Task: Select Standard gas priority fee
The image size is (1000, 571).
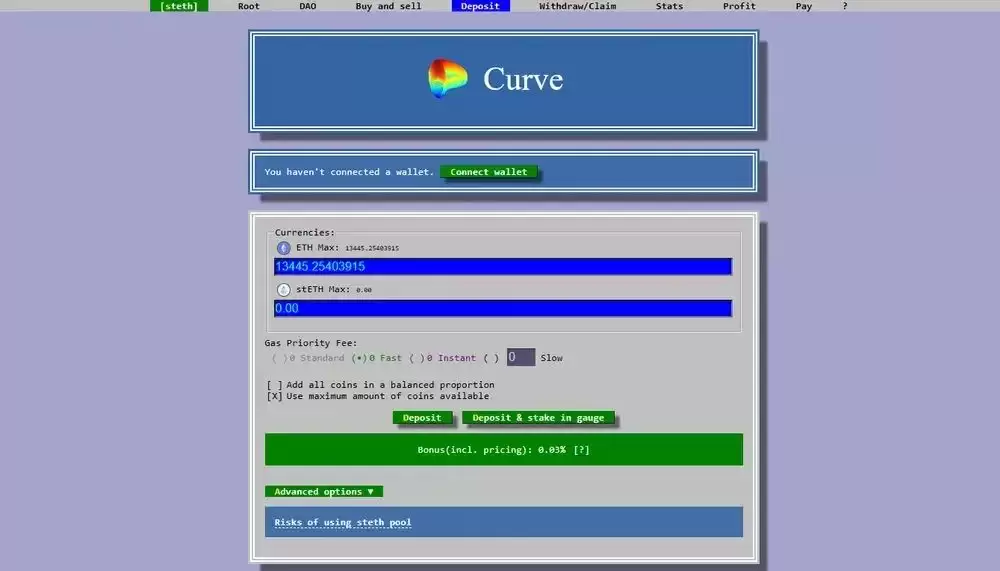Action: tap(278, 358)
